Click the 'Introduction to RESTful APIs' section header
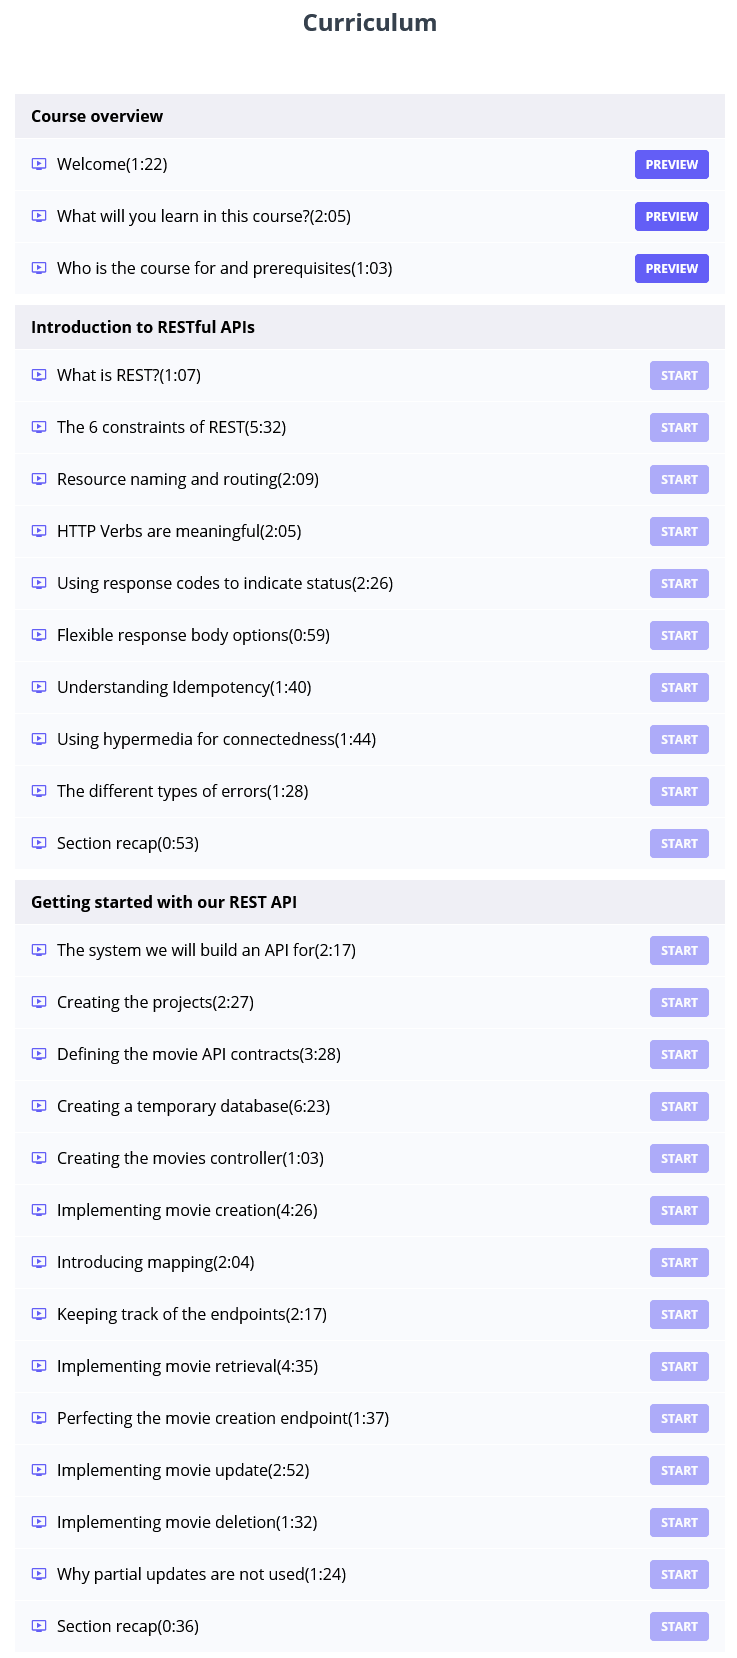737x1658 pixels. [x=143, y=327]
